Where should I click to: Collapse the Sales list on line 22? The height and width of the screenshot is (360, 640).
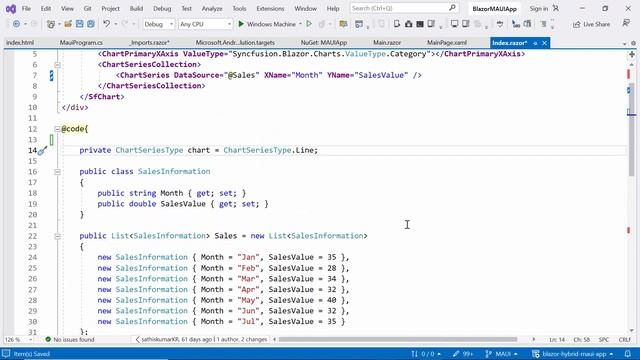pyautogui.click(x=57, y=236)
